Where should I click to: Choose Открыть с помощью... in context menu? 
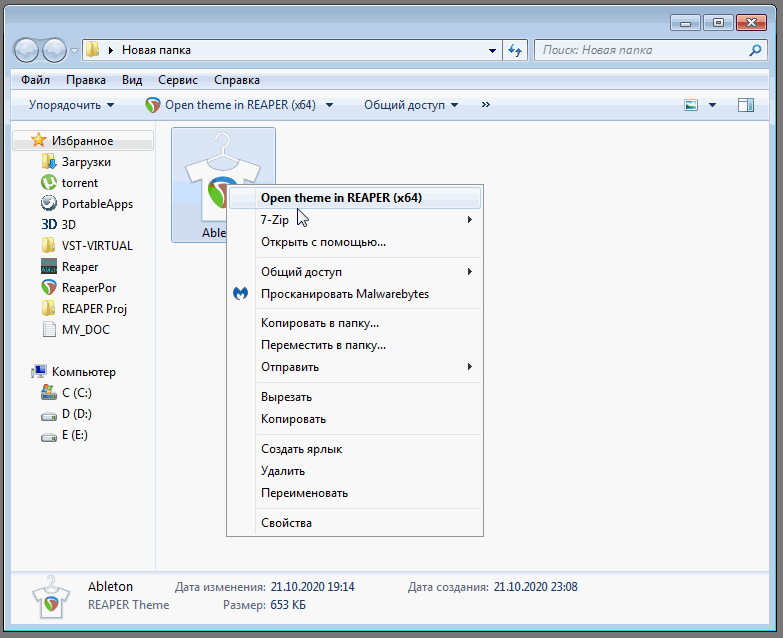pyautogui.click(x=355, y=242)
